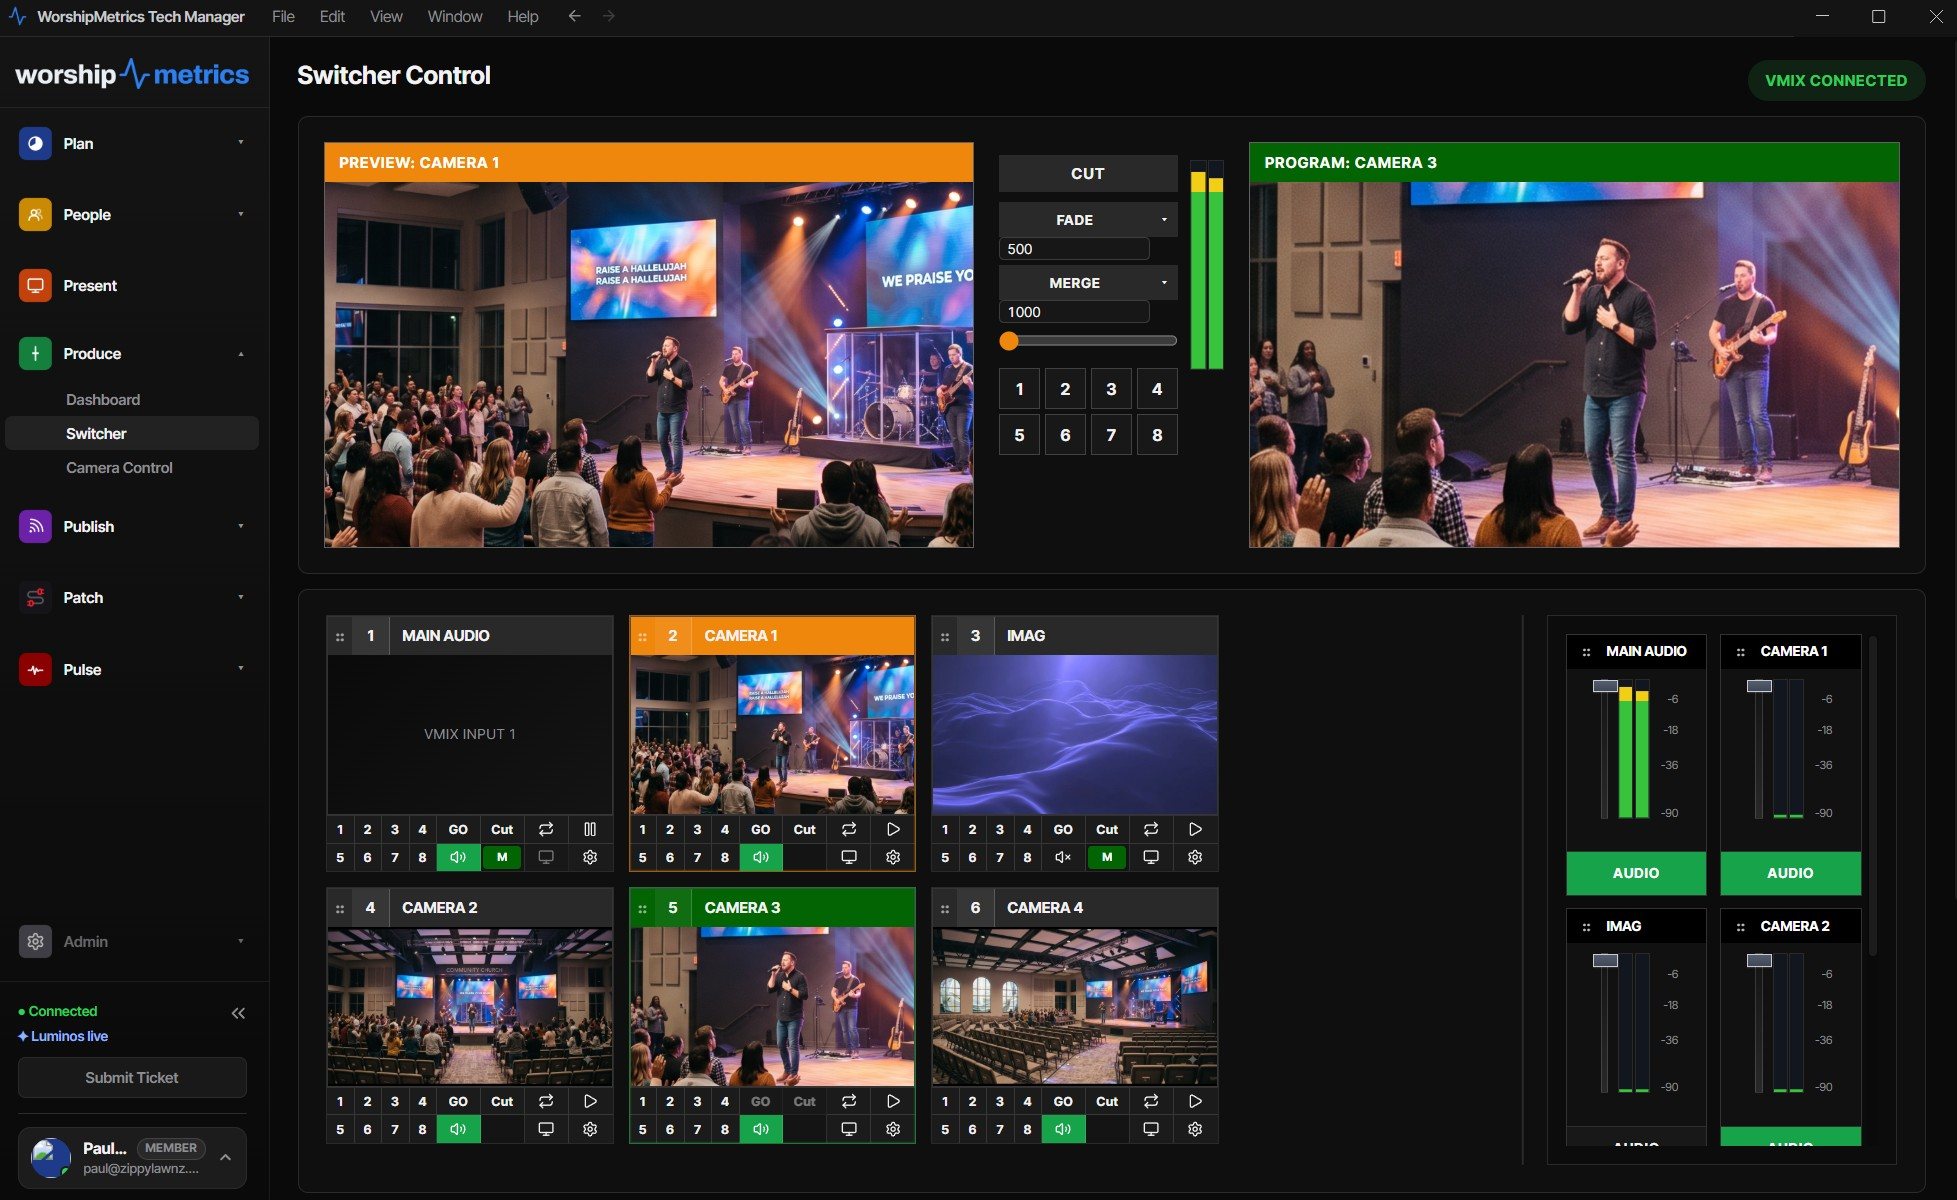This screenshot has width=1957, height=1200.
Task: Open monitor output icon on Camera 1 card
Action: coord(849,857)
